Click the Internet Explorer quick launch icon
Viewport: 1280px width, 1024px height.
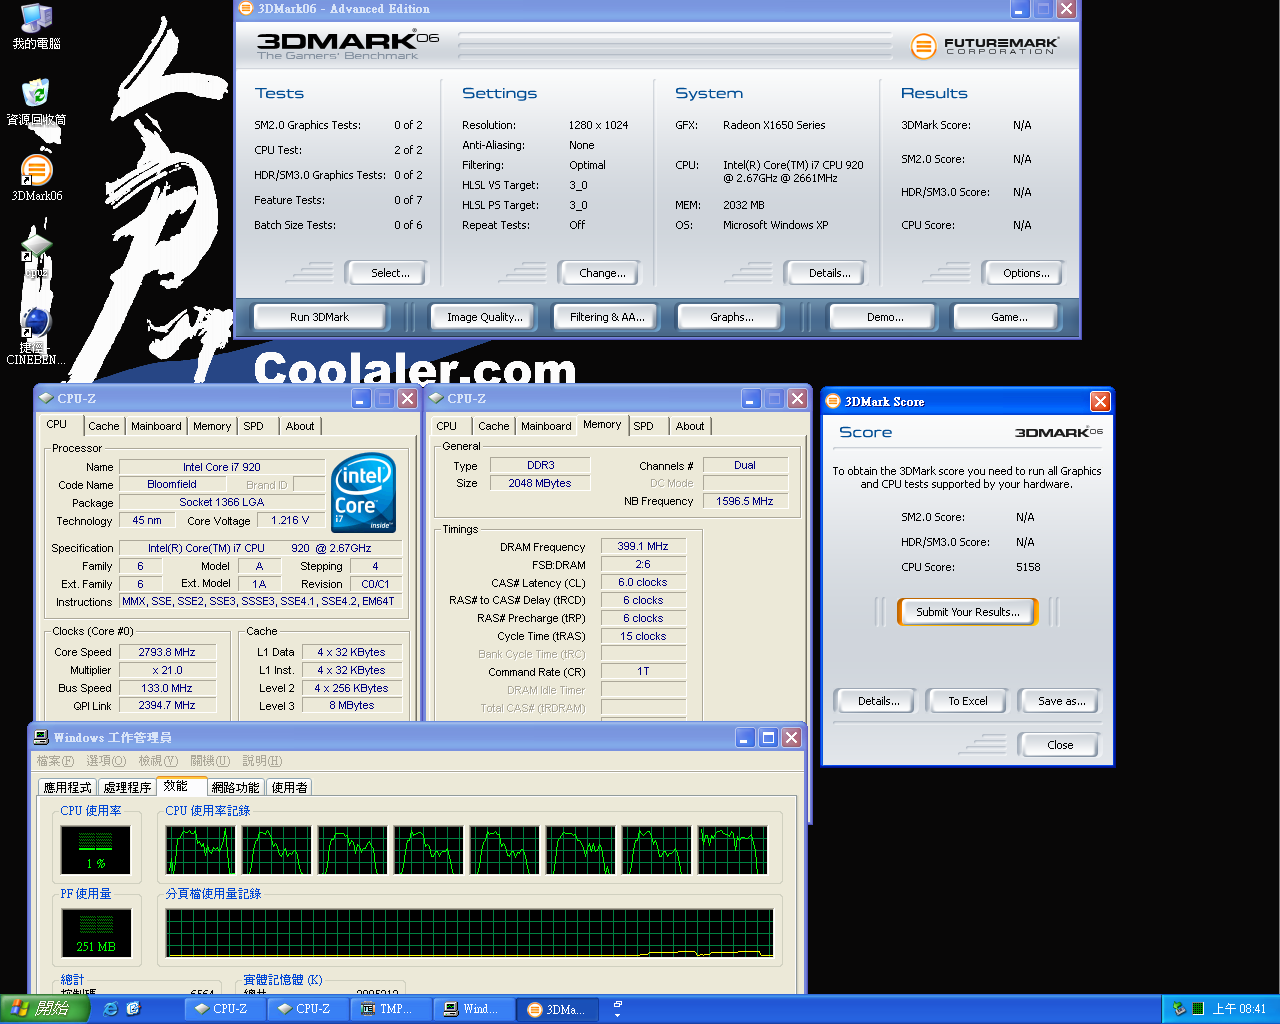pyautogui.click(x=110, y=1009)
